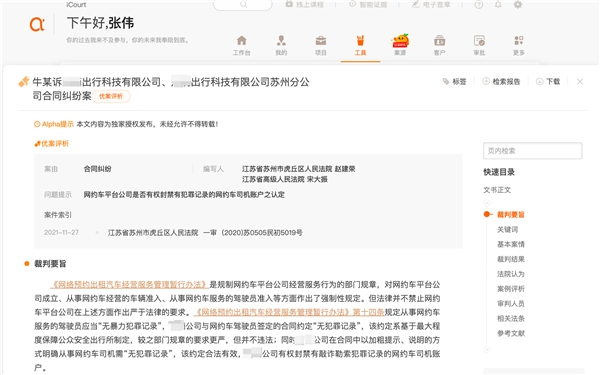Click the 下载 download button
600x375 pixels.
click(x=548, y=82)
